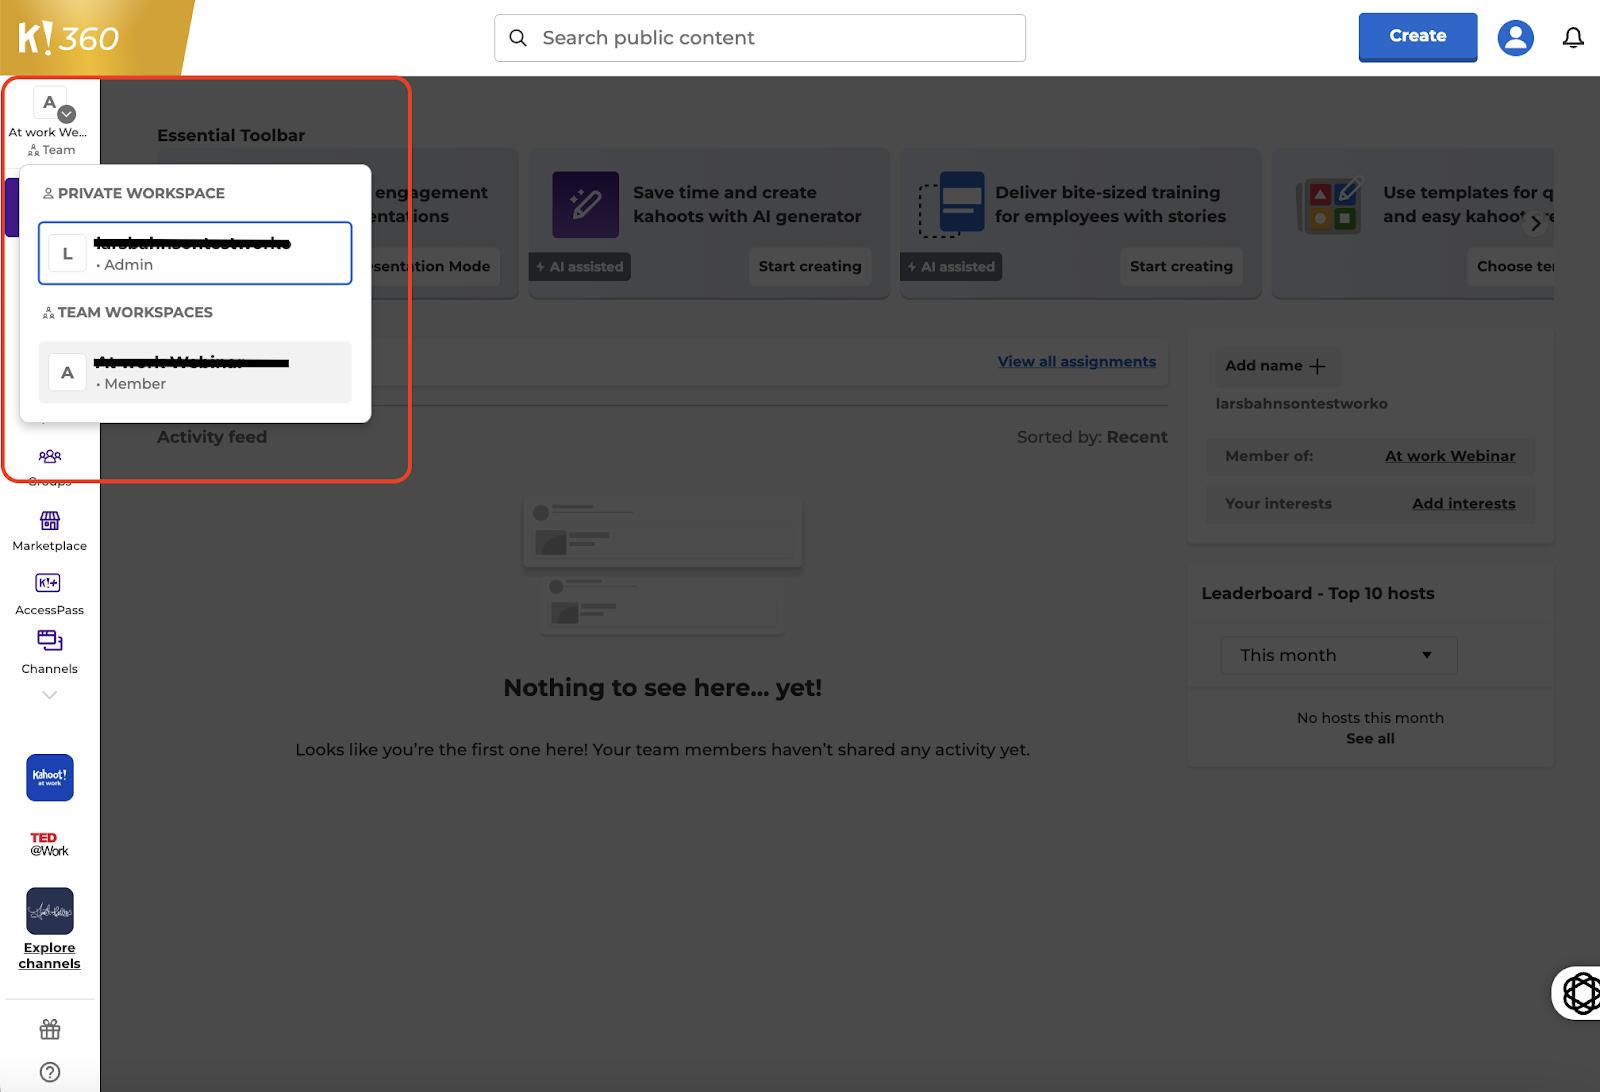
Task: Open the notifications bell
Action: pyautogui.click(x=1573, y=38)
